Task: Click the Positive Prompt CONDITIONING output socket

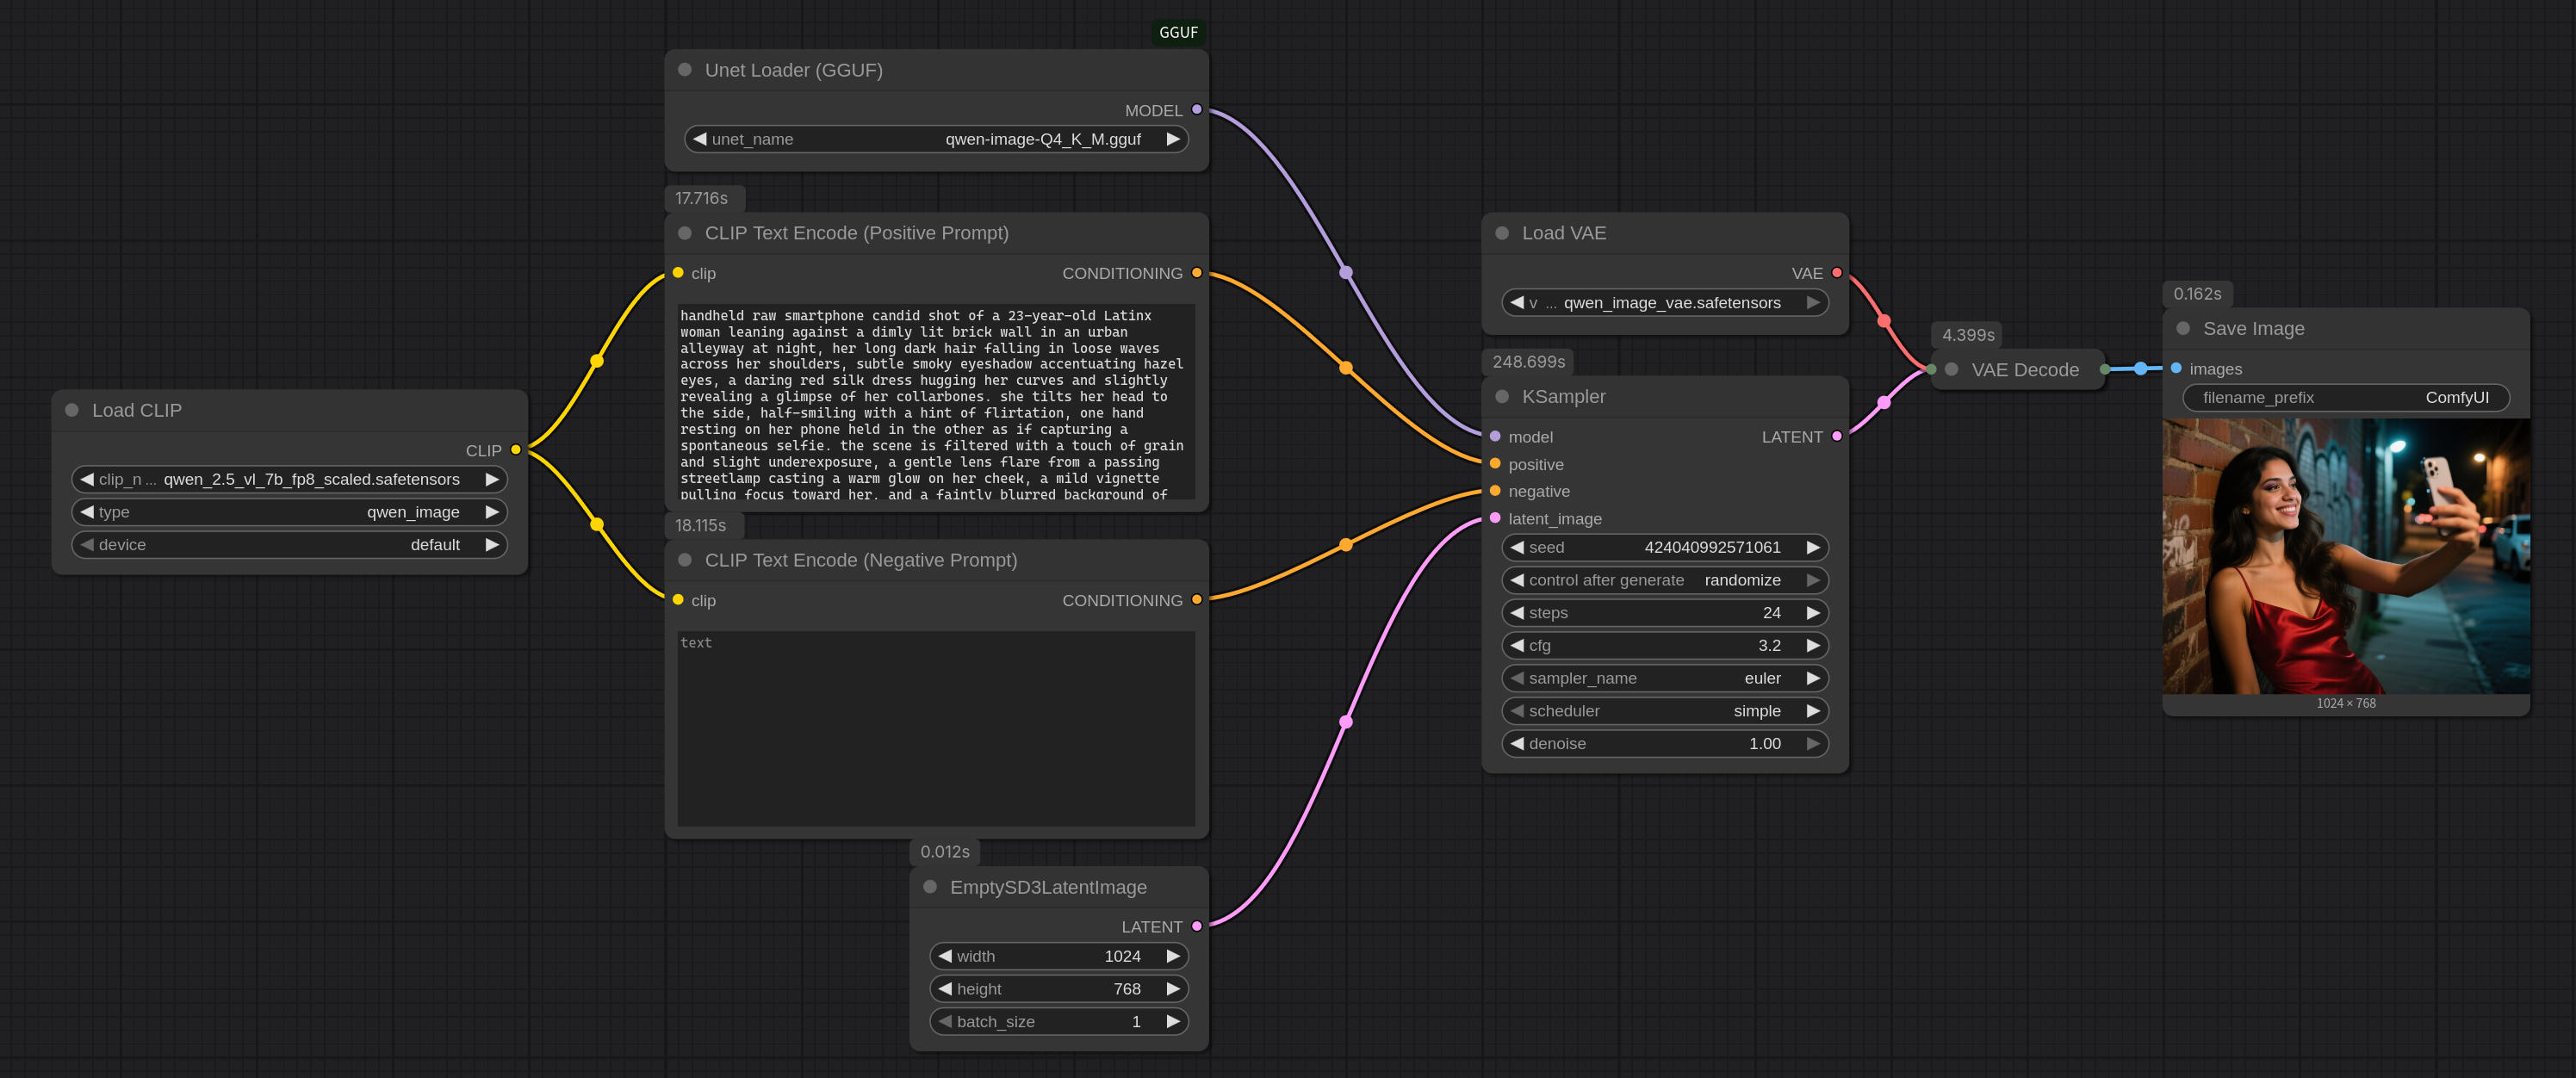Action: (x=1196, y=273)
